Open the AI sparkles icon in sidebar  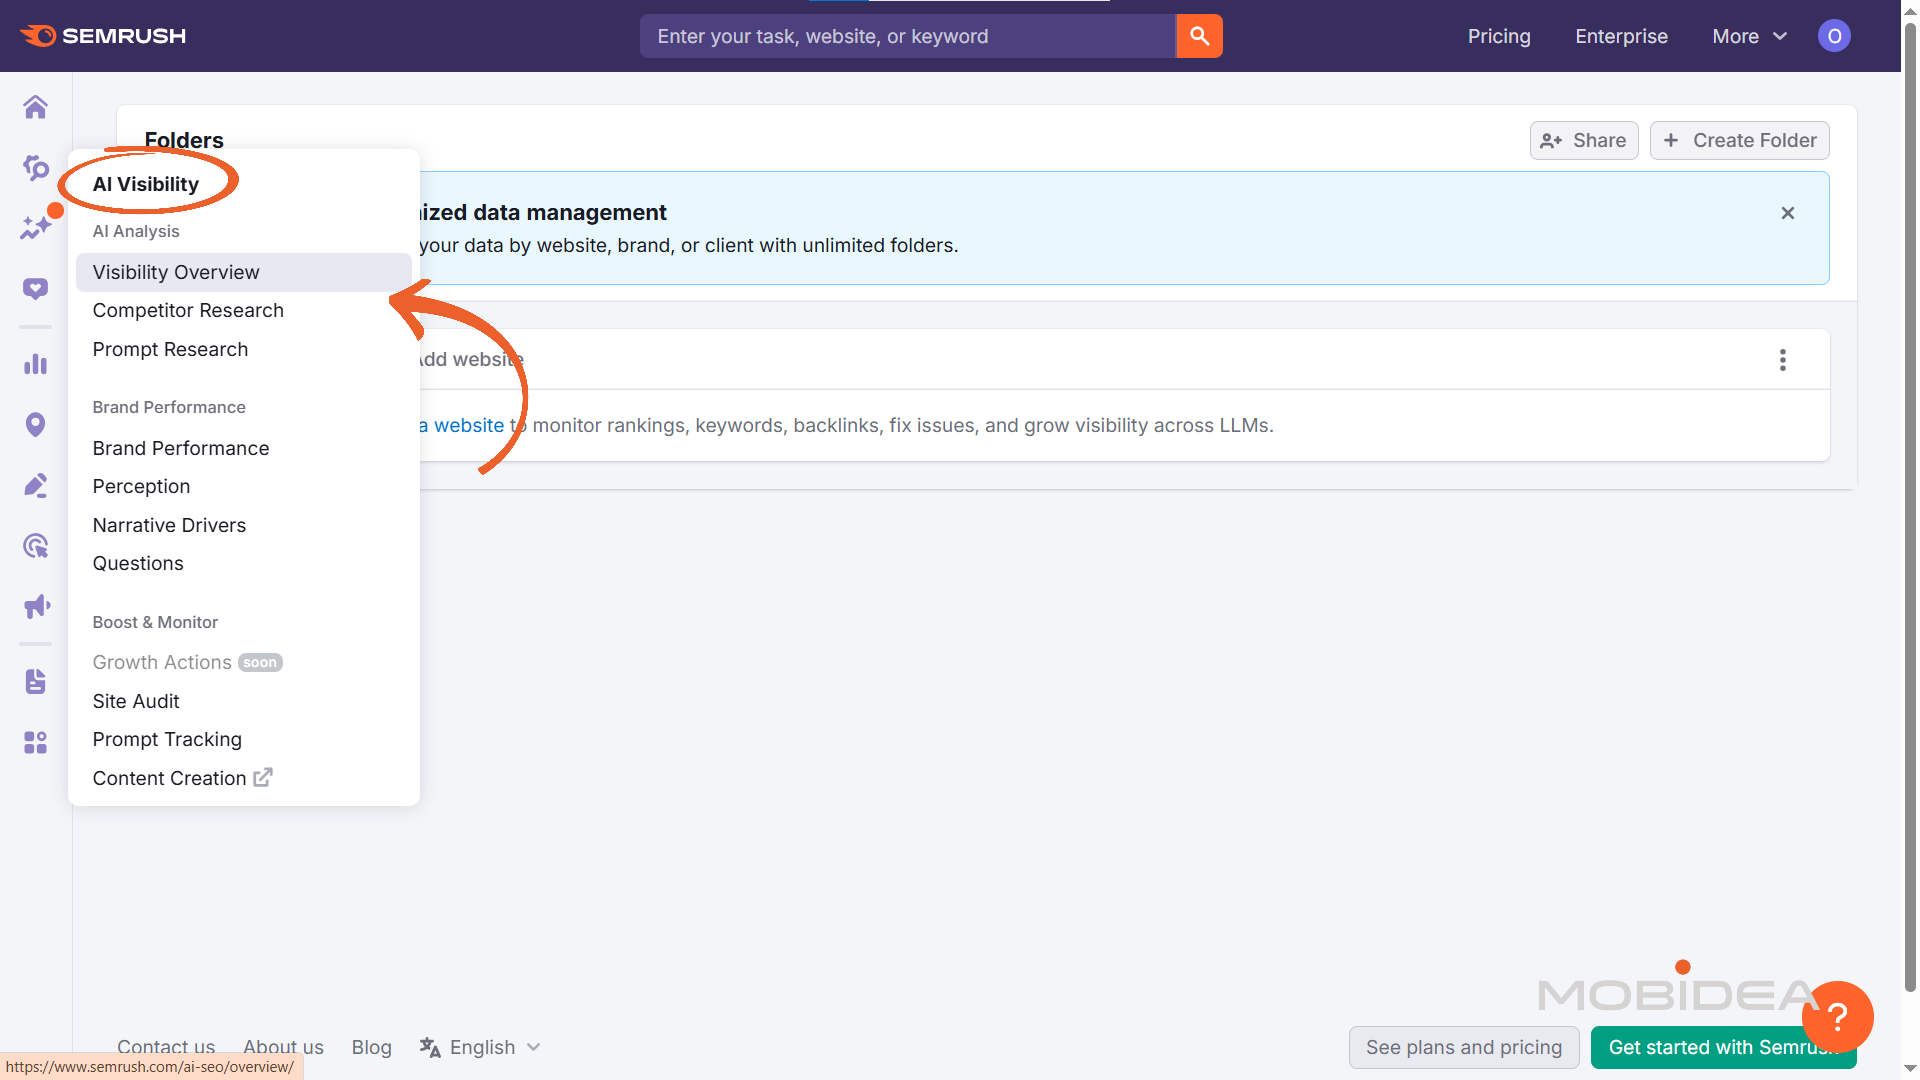(35, 227)
